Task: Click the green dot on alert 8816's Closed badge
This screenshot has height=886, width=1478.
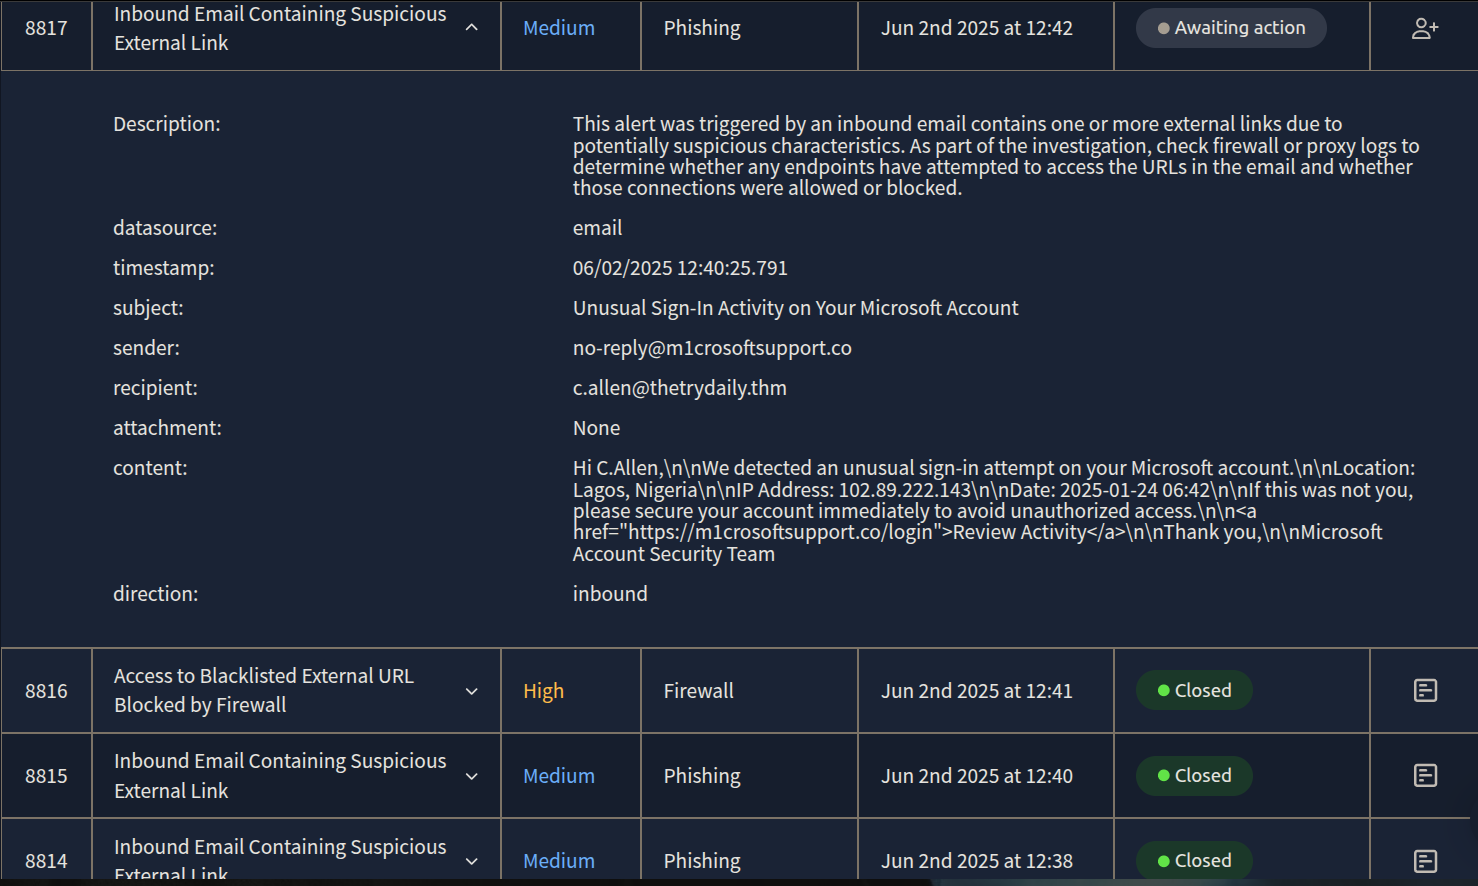Action: pyautogui.click(x=1162, y=690)
